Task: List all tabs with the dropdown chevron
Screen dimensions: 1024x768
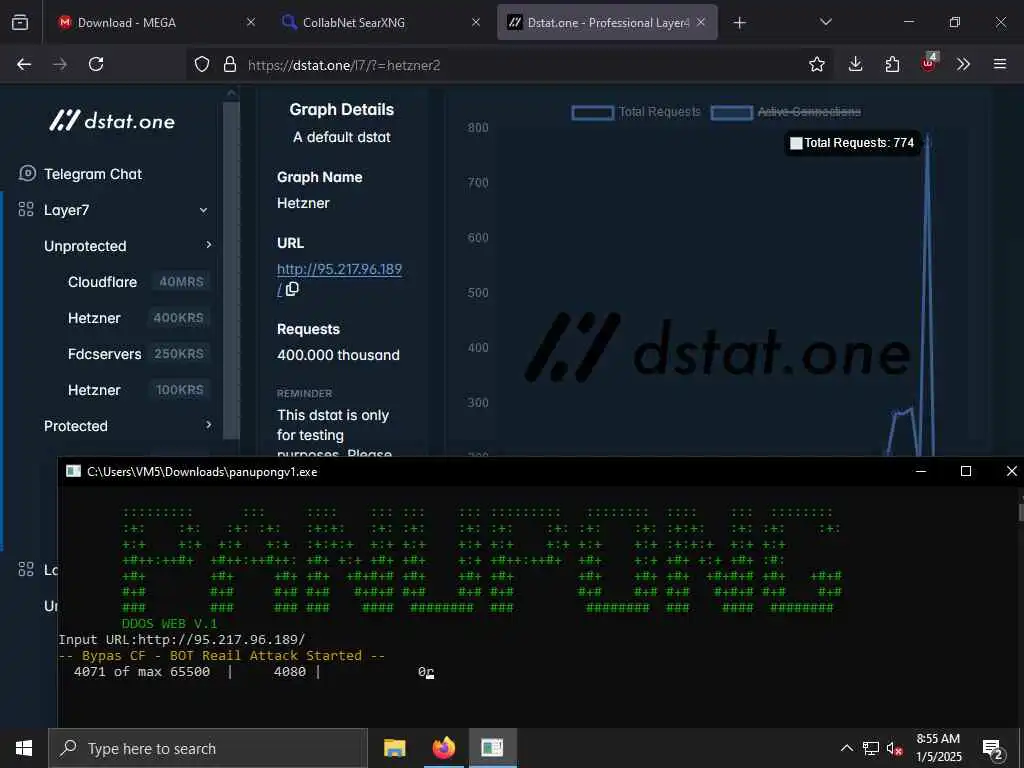Action: pyautogui.click(x=825, y=22)
